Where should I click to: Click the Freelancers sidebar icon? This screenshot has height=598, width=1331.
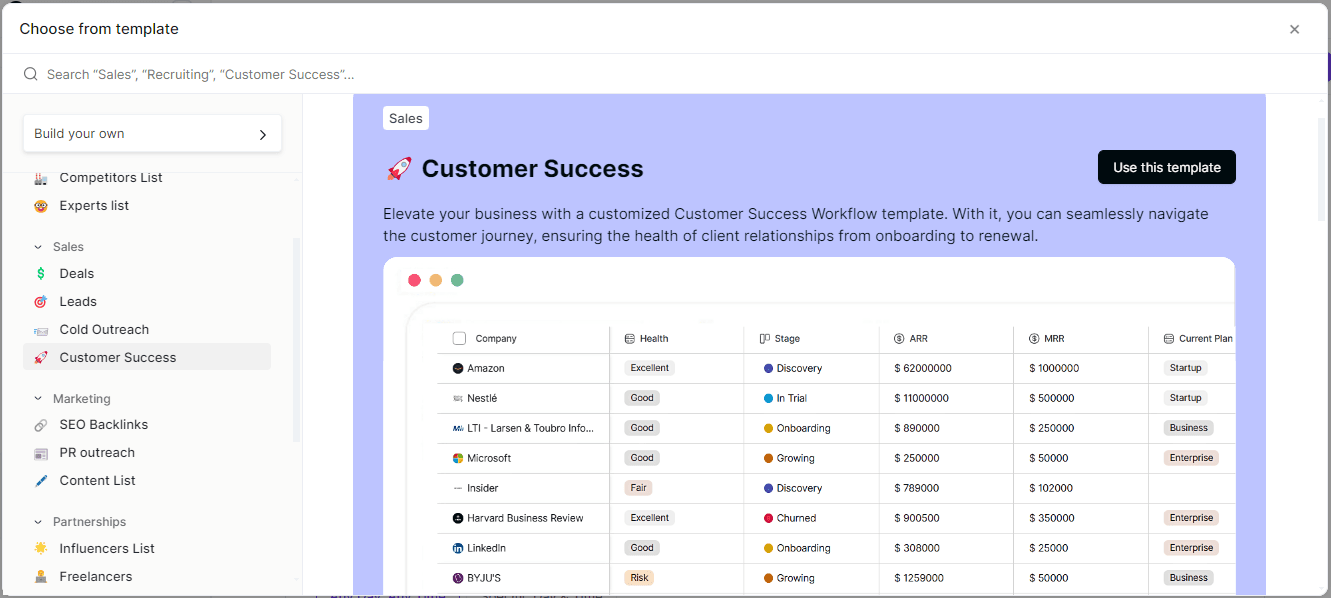click(x=39, y=576)
